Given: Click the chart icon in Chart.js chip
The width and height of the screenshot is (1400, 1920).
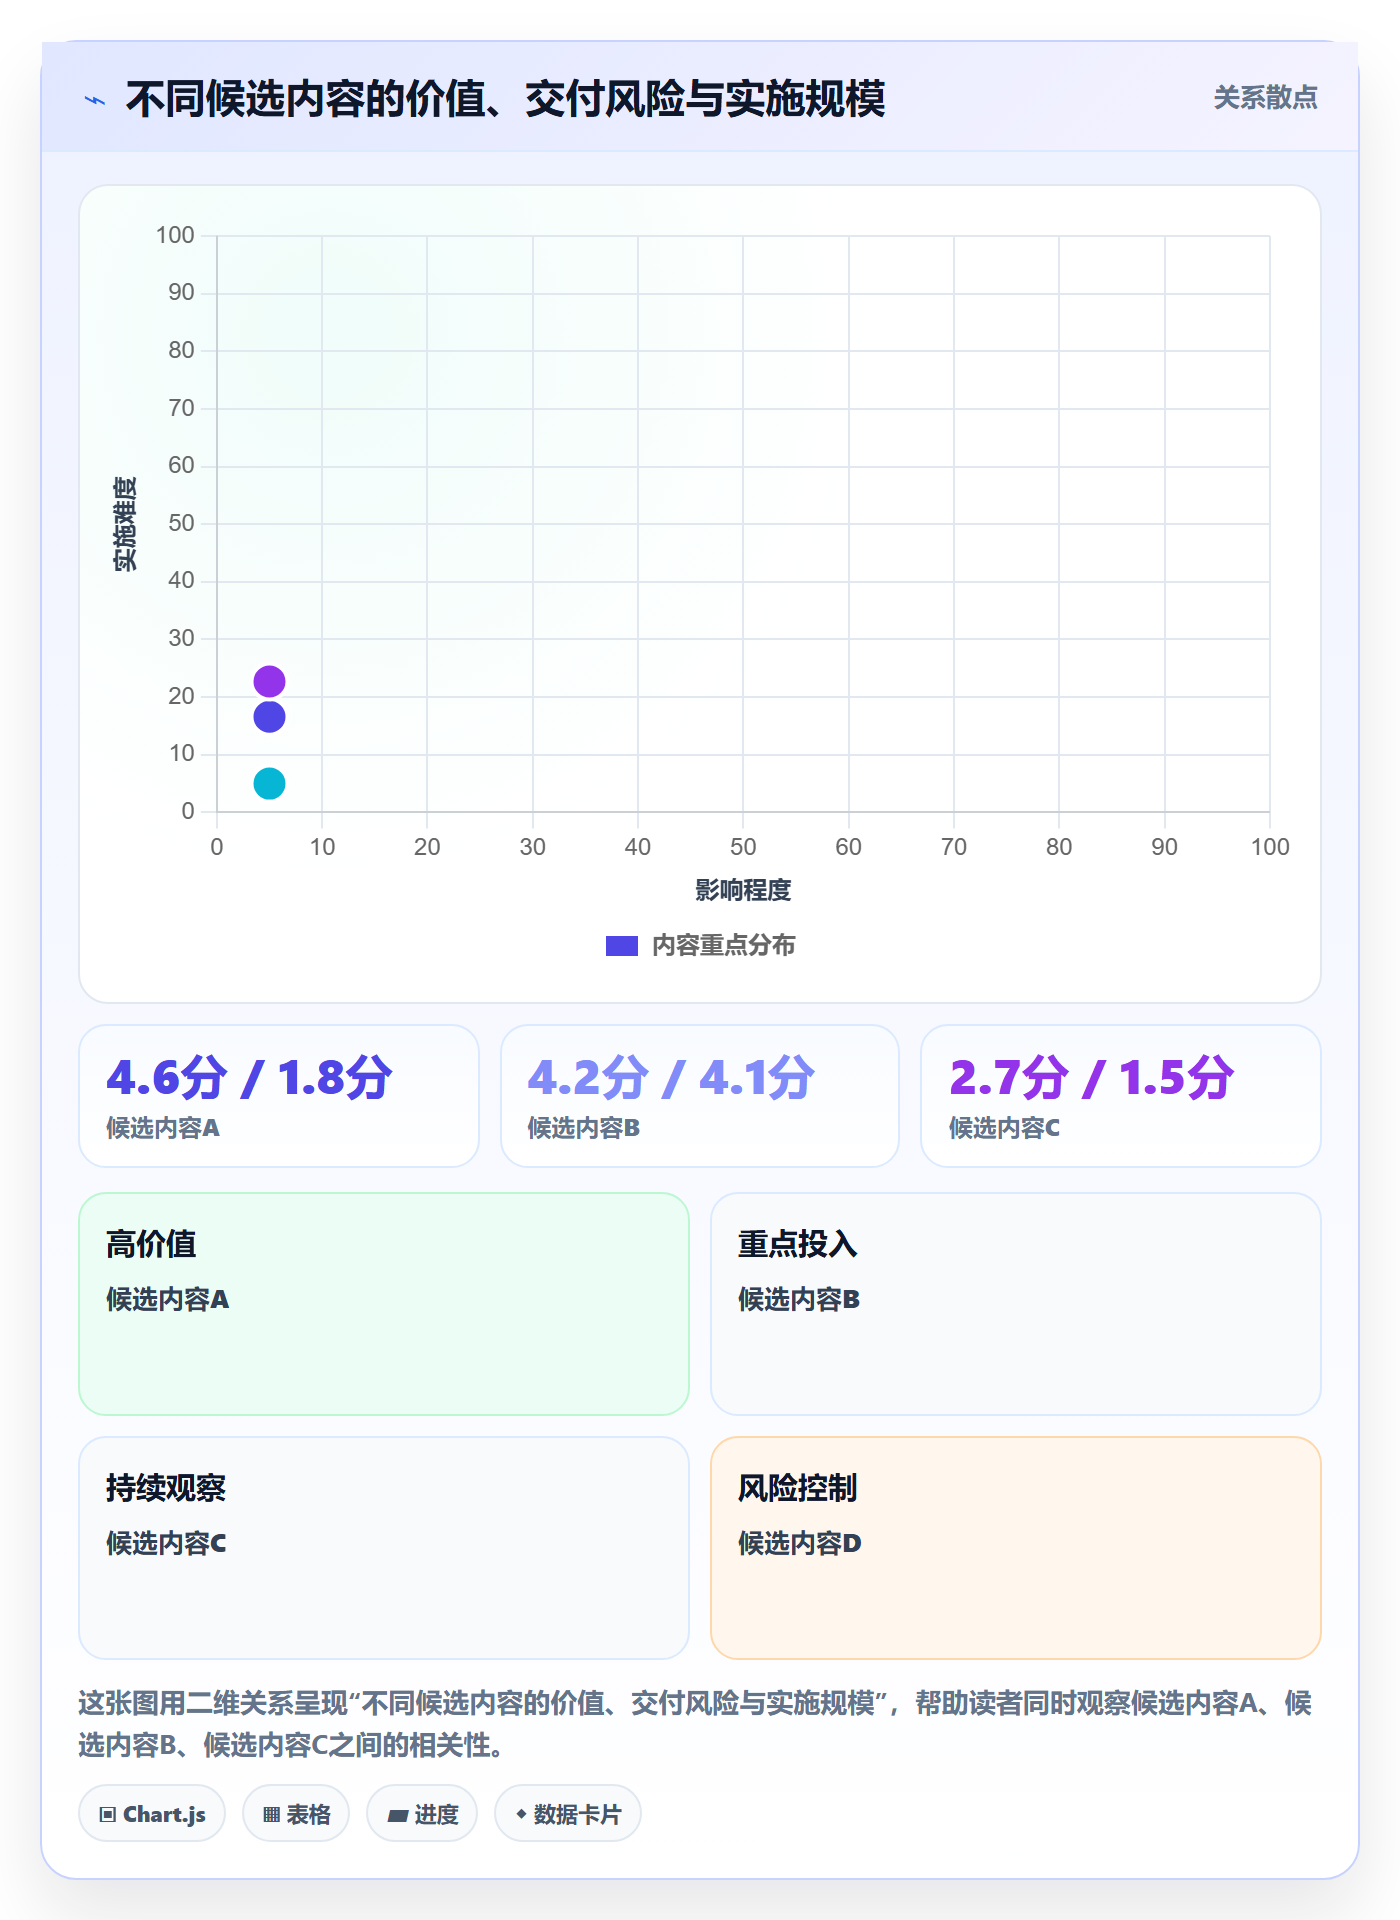Looking at the screenshot, I should [x=108, y=1815].
